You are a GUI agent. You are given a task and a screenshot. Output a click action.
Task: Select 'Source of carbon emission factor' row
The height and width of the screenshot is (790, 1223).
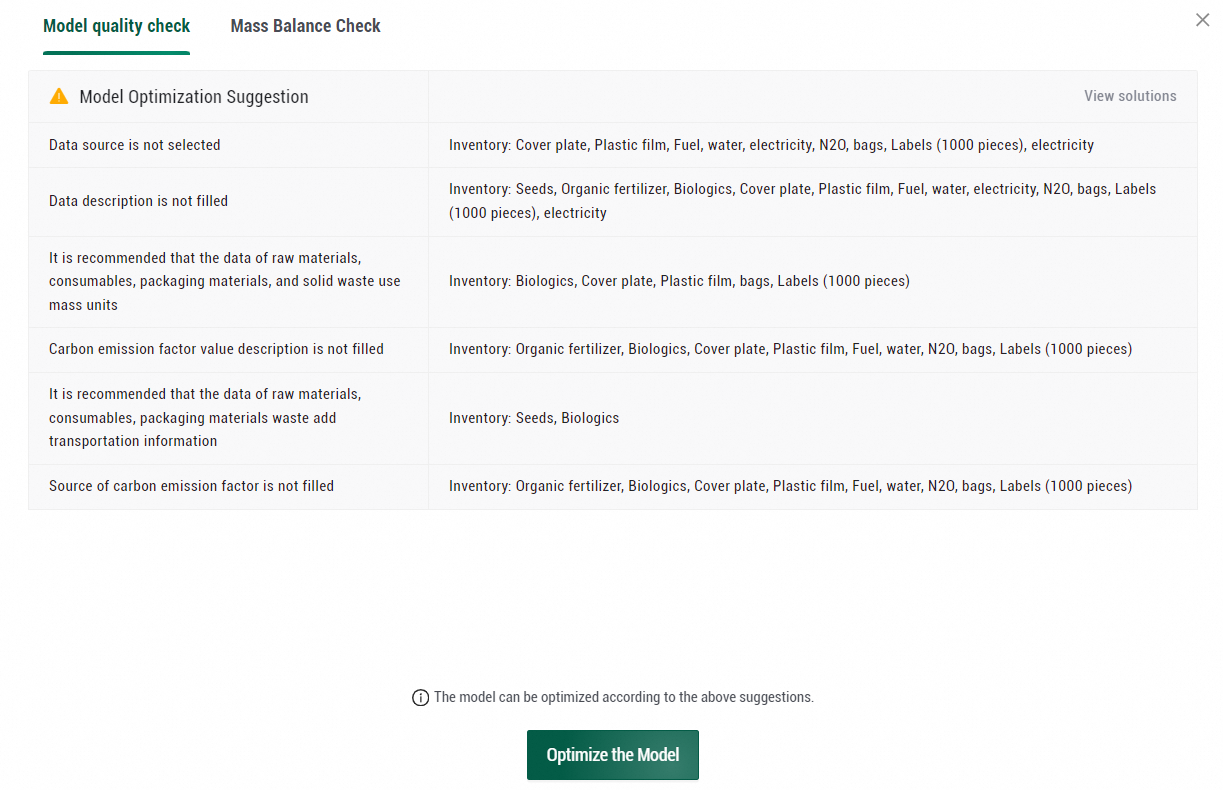coord(191,486)
